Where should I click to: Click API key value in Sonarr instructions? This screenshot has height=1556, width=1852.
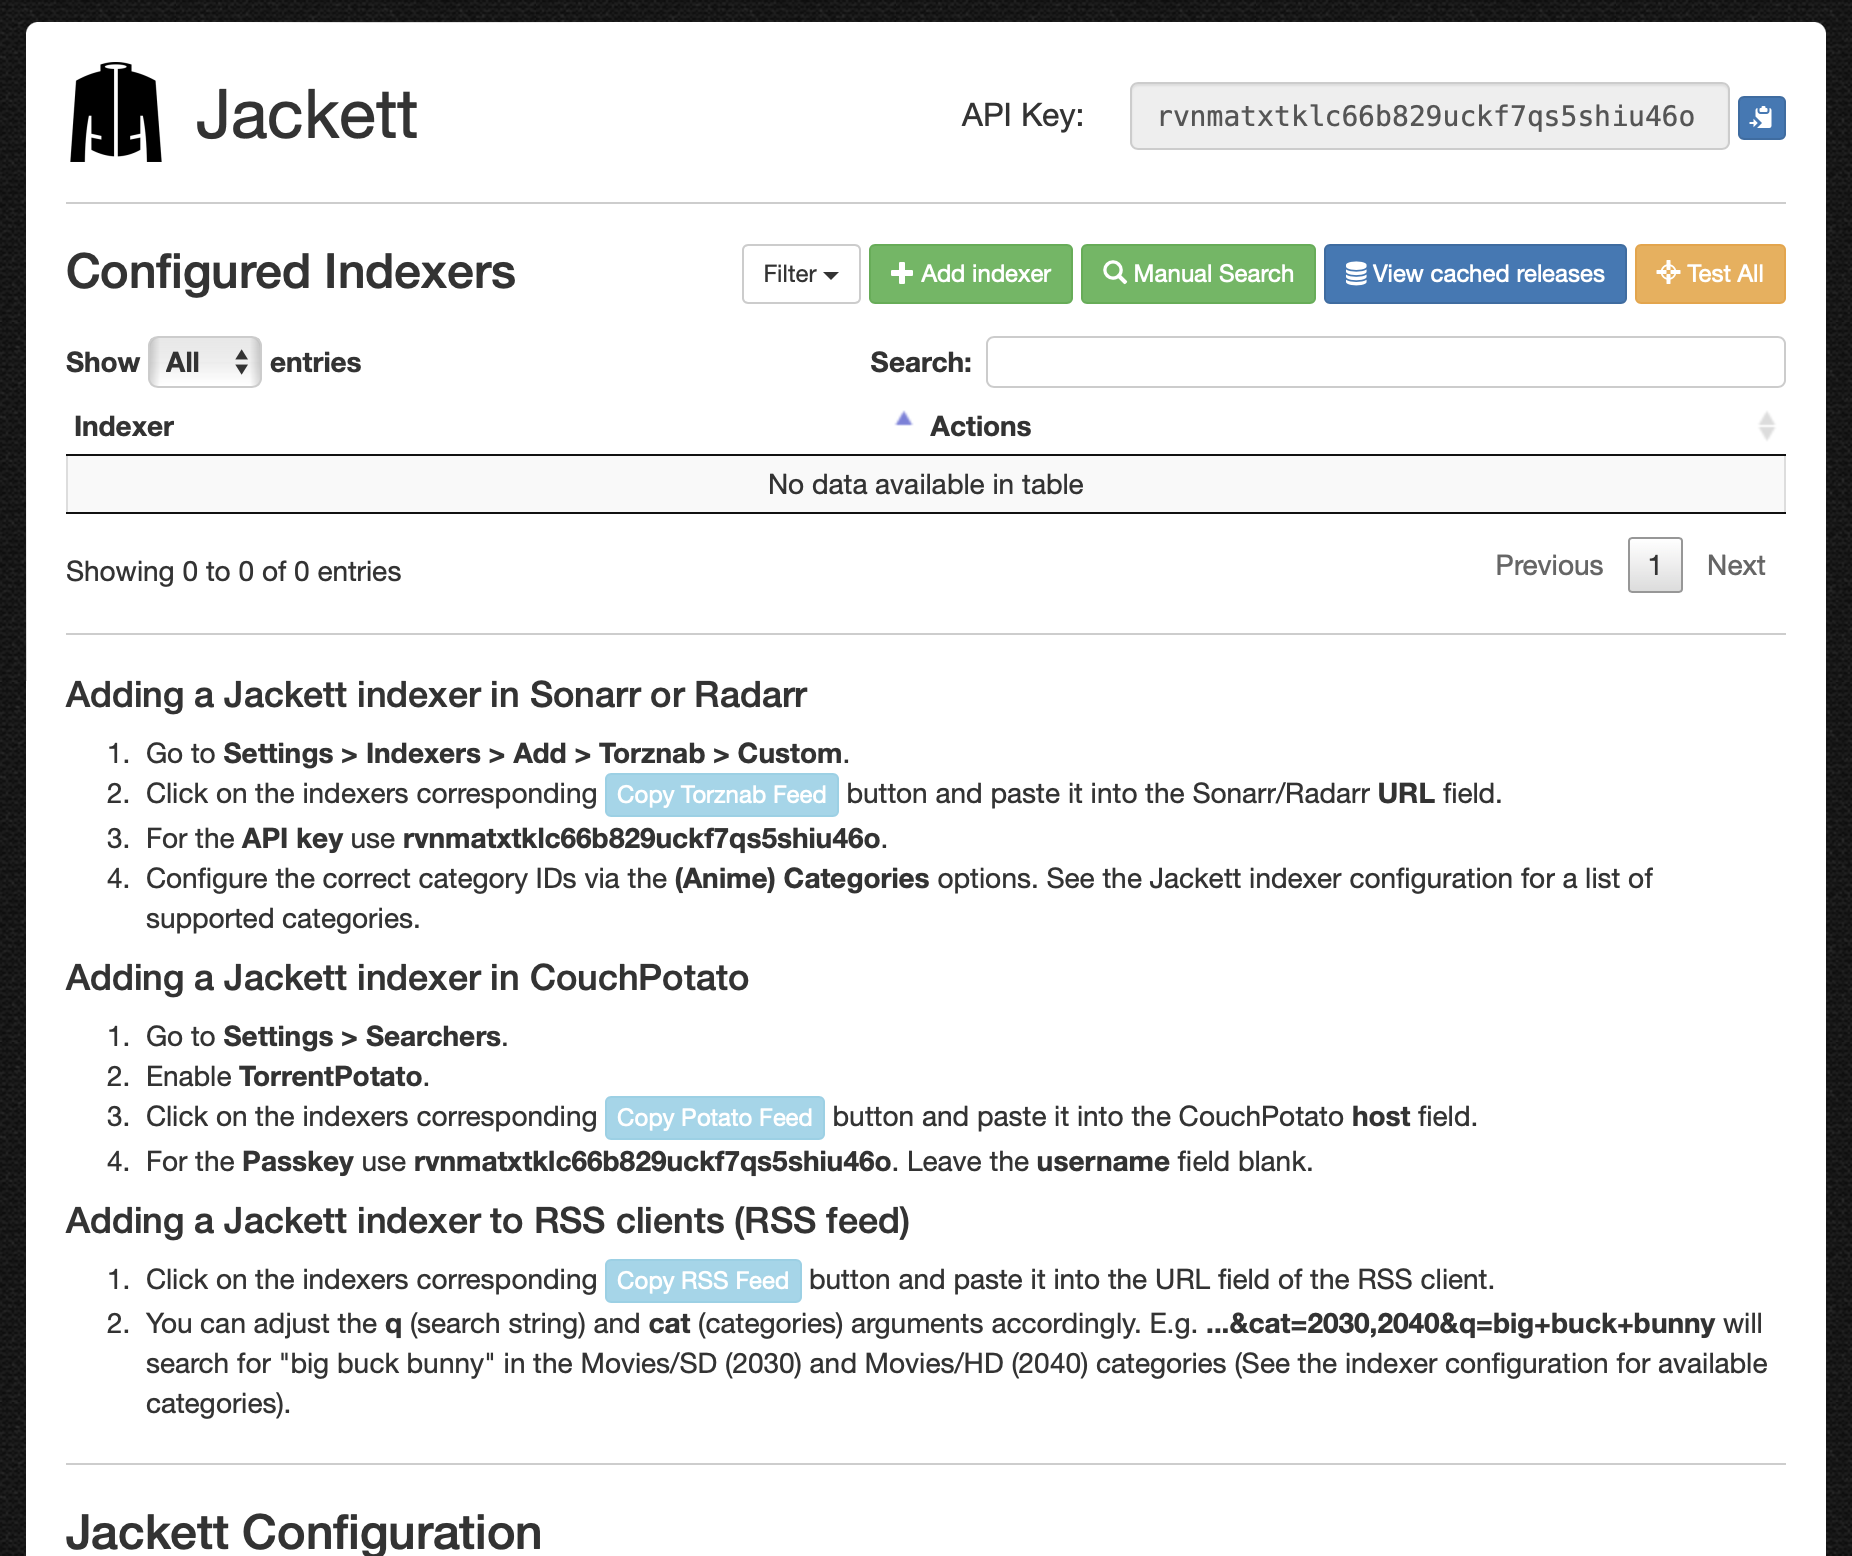pos(641,838)
